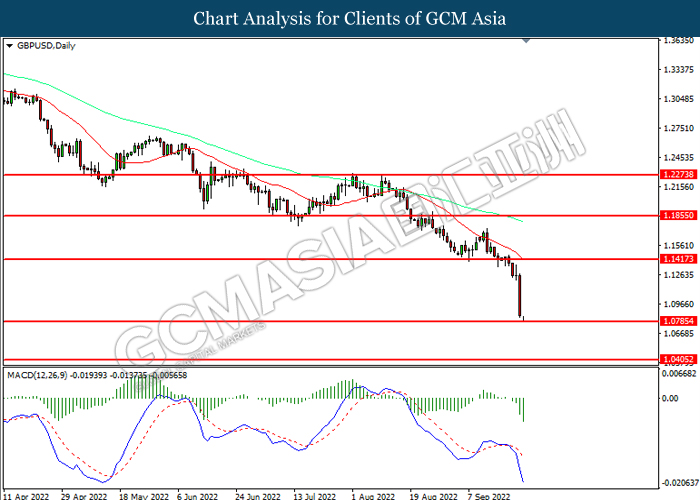Click the 1.09660 price axis value

point(679,304)
